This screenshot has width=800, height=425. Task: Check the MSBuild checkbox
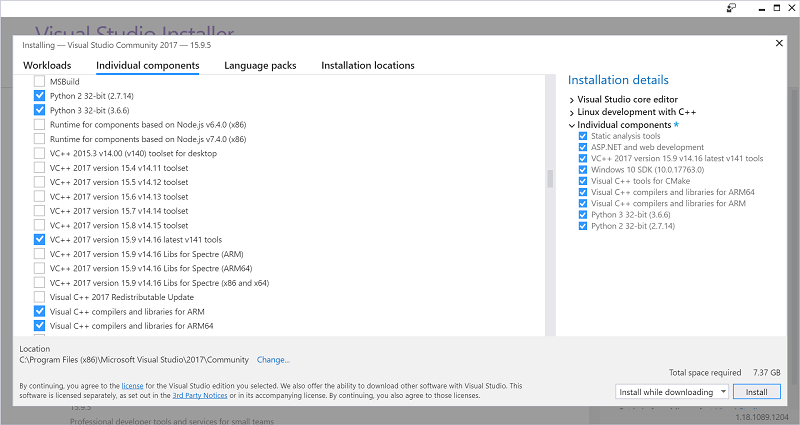coord(39,81)
